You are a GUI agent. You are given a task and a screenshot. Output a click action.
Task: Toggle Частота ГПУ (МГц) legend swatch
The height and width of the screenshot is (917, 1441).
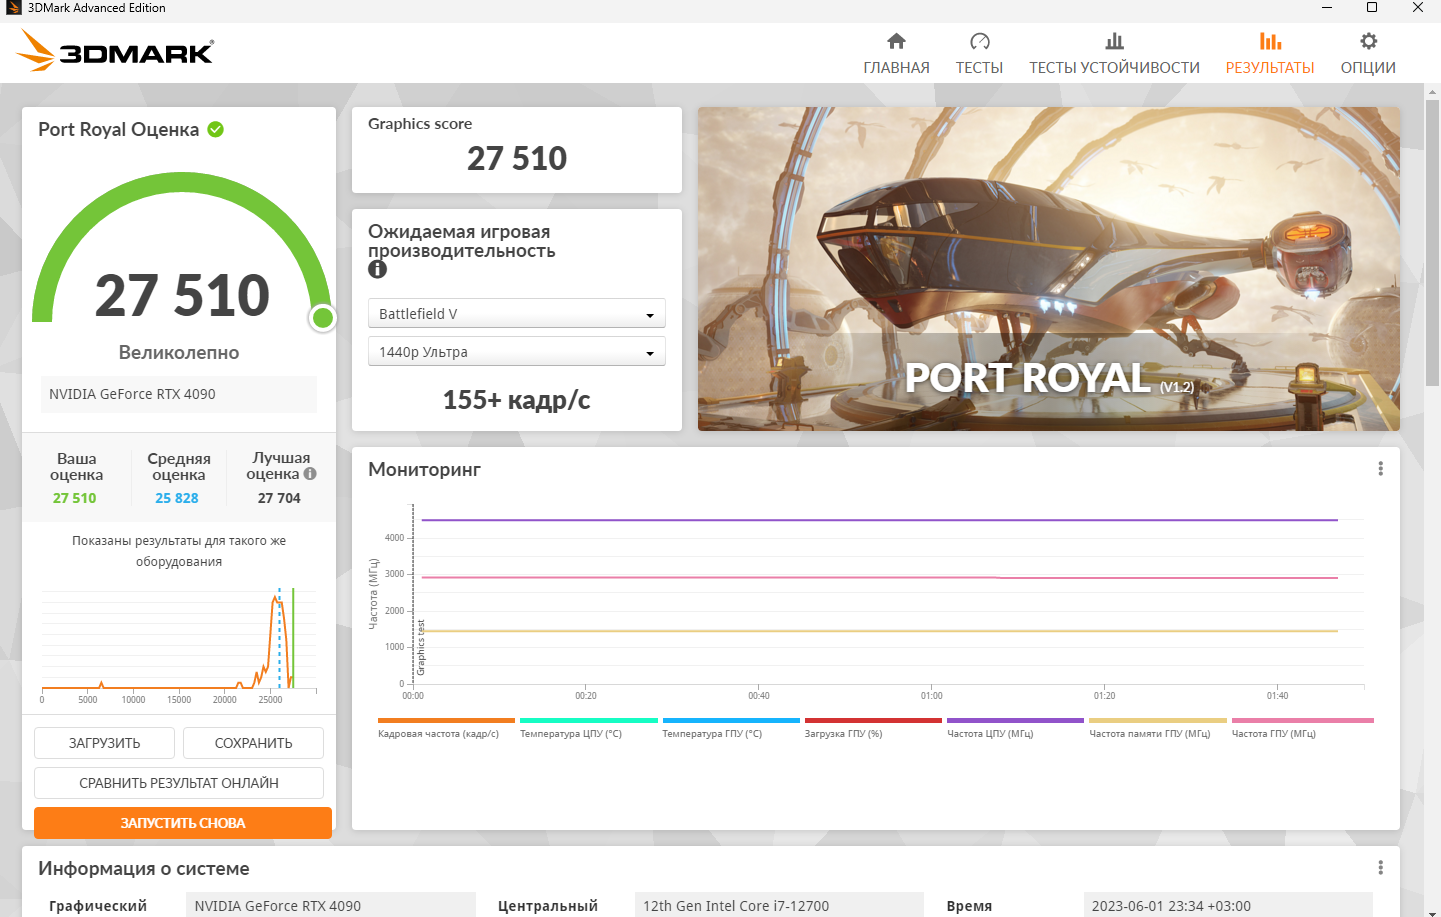[x=1303, y=720]
